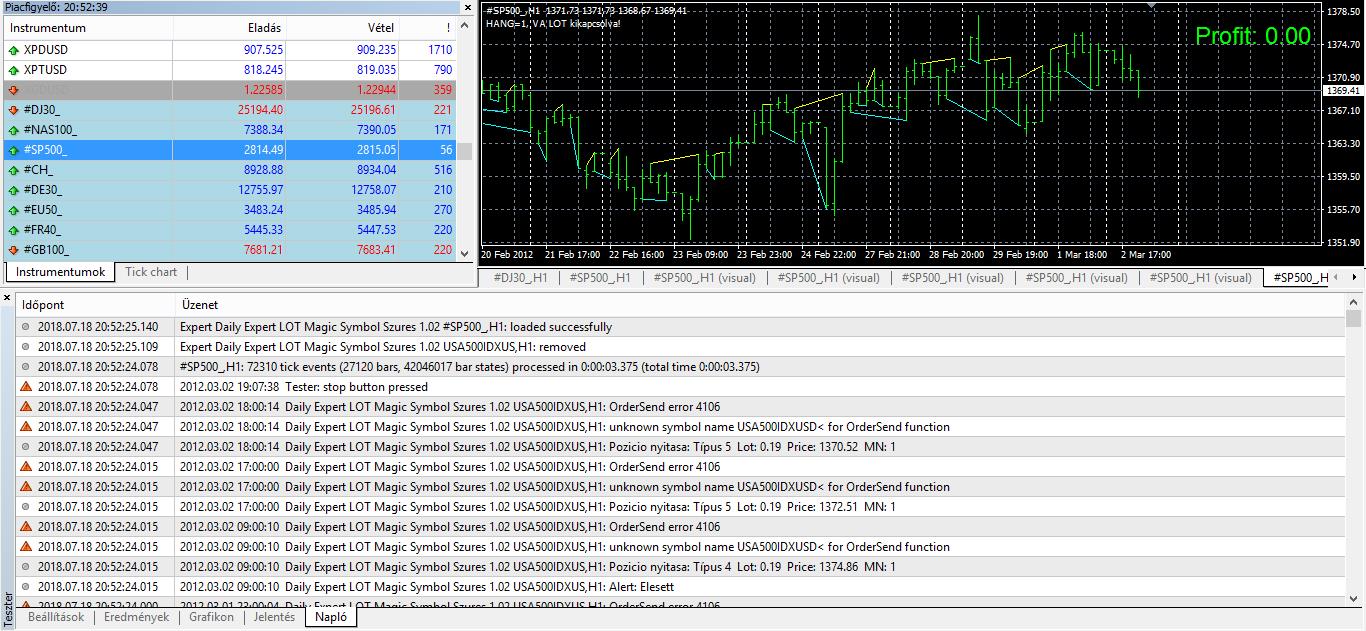This screenshot has width=1366, height=631.
Task: Open the Eredmények tester tab
Action: pos(136,617)
